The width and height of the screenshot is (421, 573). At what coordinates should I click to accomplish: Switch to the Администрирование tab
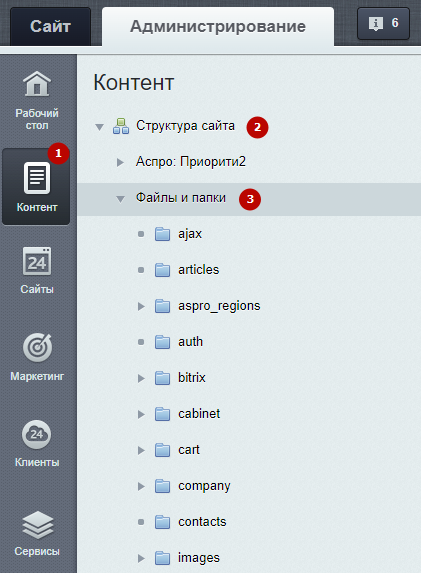click(x=218, y=26)
